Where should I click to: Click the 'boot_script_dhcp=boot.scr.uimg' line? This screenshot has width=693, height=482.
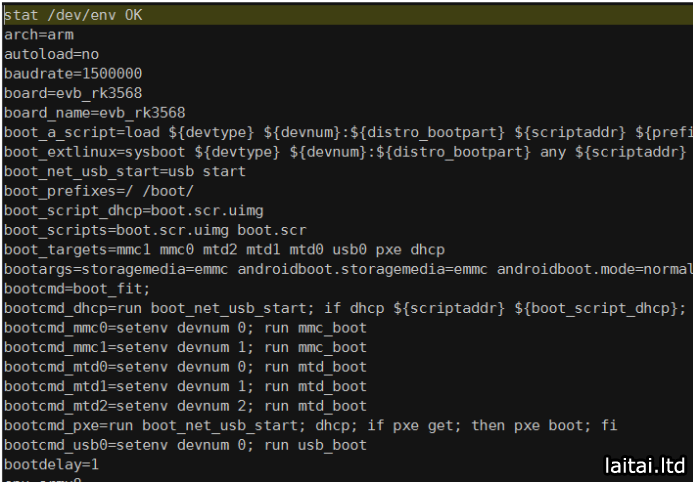pyautogui.click(x=134, y=210)
